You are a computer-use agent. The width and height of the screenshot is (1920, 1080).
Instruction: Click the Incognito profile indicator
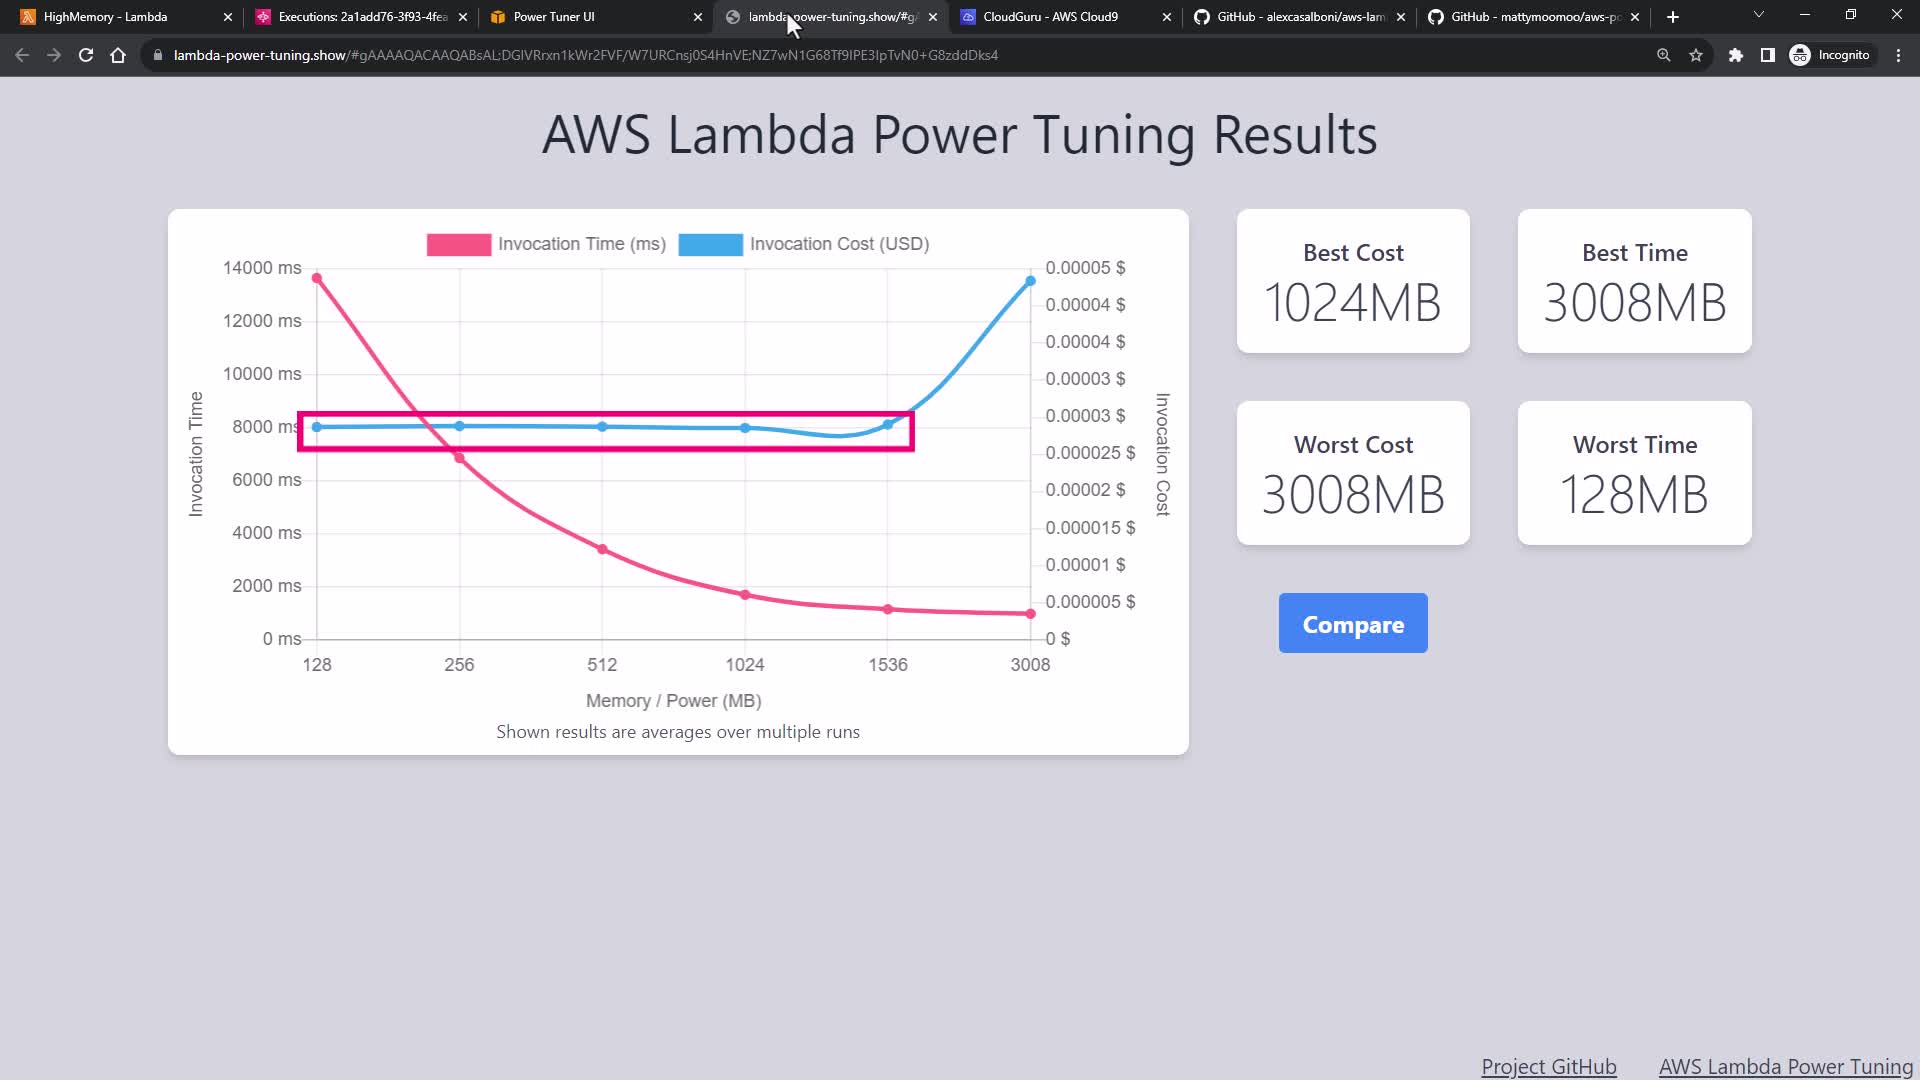[x=1830, y=55]
